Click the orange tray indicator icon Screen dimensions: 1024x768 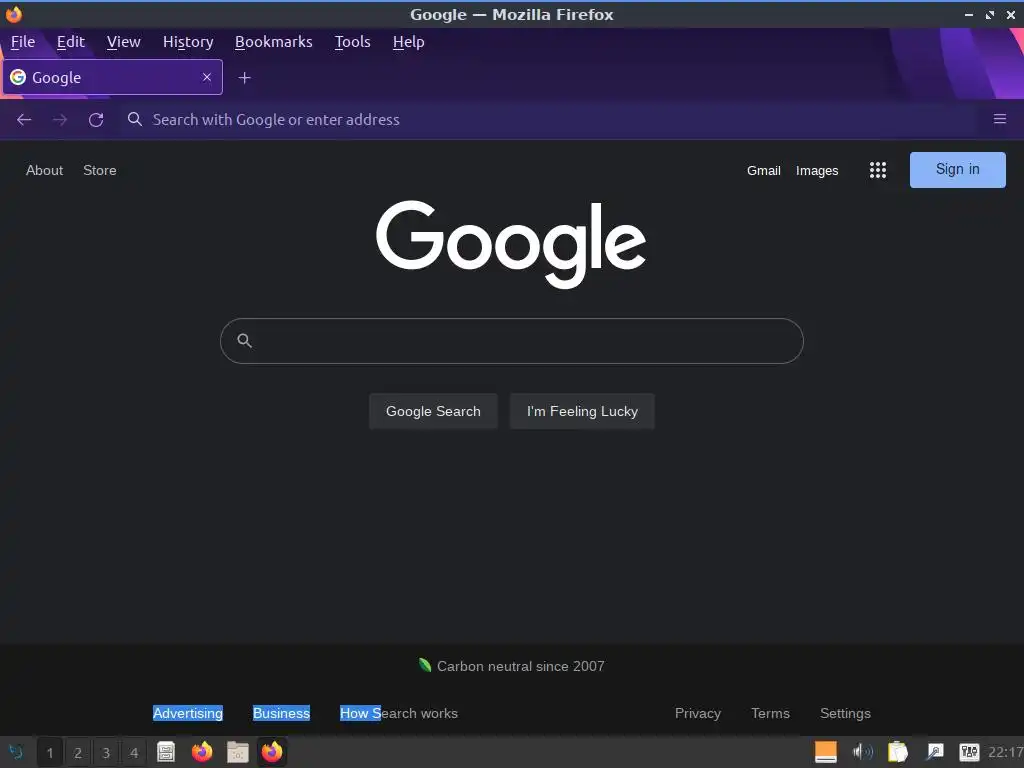coord(826,752)
